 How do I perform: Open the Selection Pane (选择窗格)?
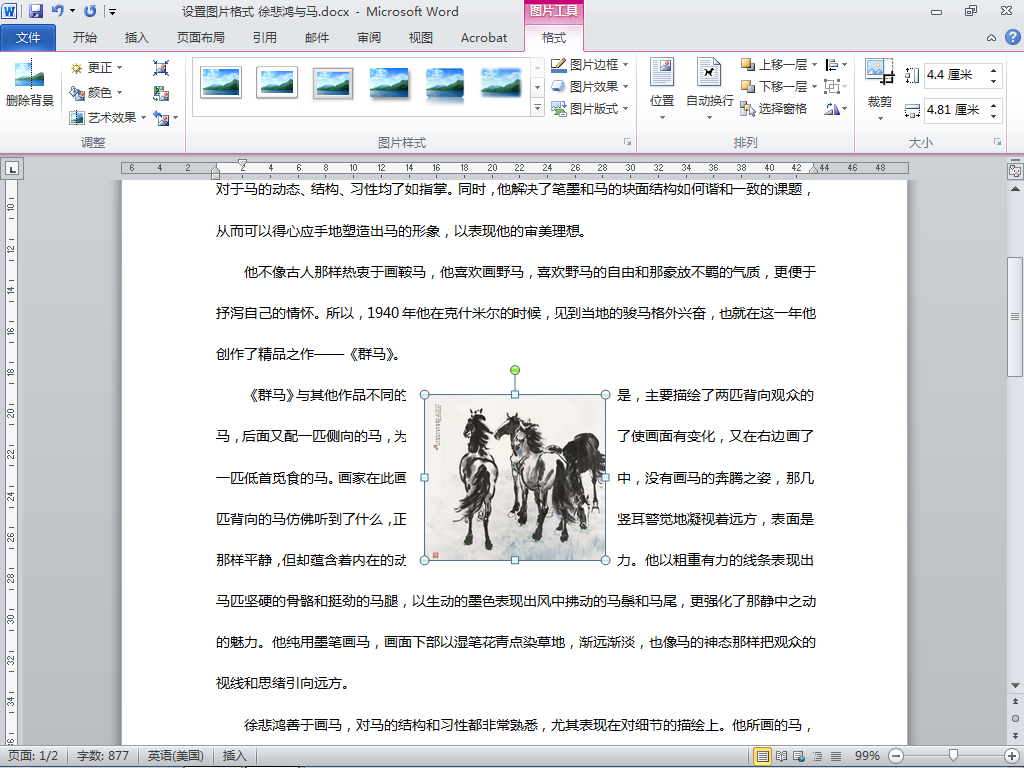pos(775,108)
